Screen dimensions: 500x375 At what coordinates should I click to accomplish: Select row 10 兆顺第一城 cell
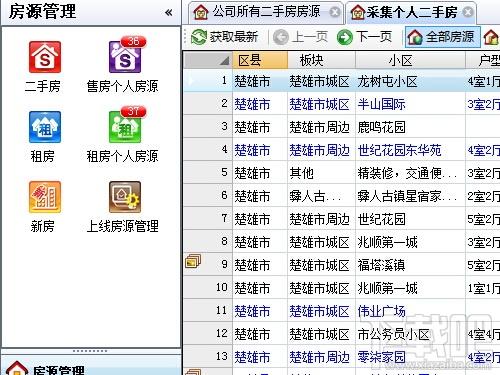410,288
